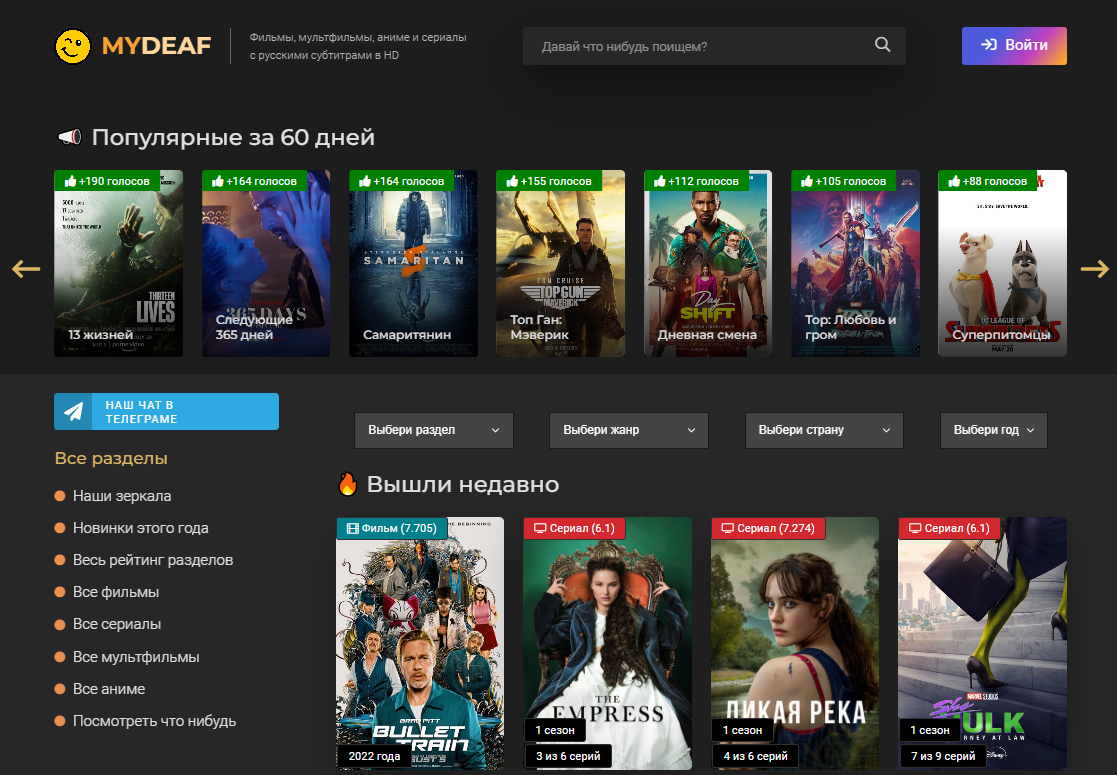
Task: Click the monitor icon on The Empress badge
Action: pyautogui.click(x=540, y=528)
